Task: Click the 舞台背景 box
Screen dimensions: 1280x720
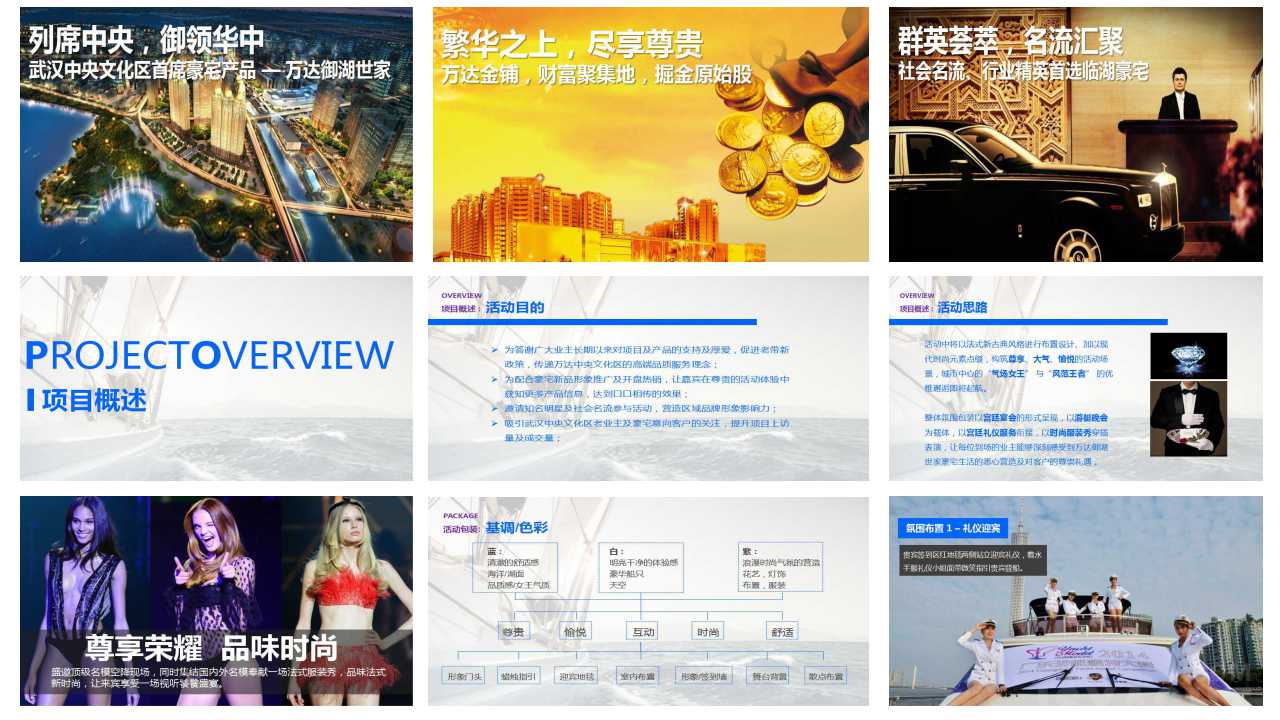Action: tap(769, 676)
